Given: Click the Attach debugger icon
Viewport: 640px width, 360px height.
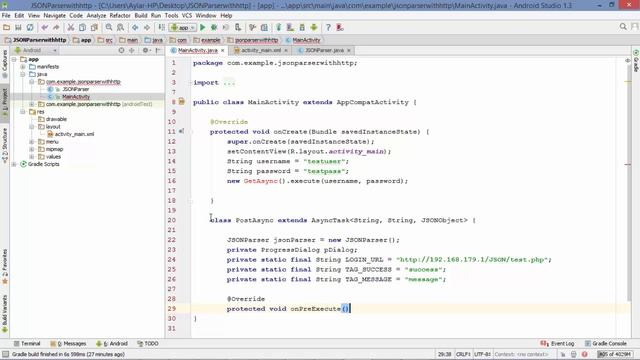Looking at the screenshot, I should [x=238, y=27].
